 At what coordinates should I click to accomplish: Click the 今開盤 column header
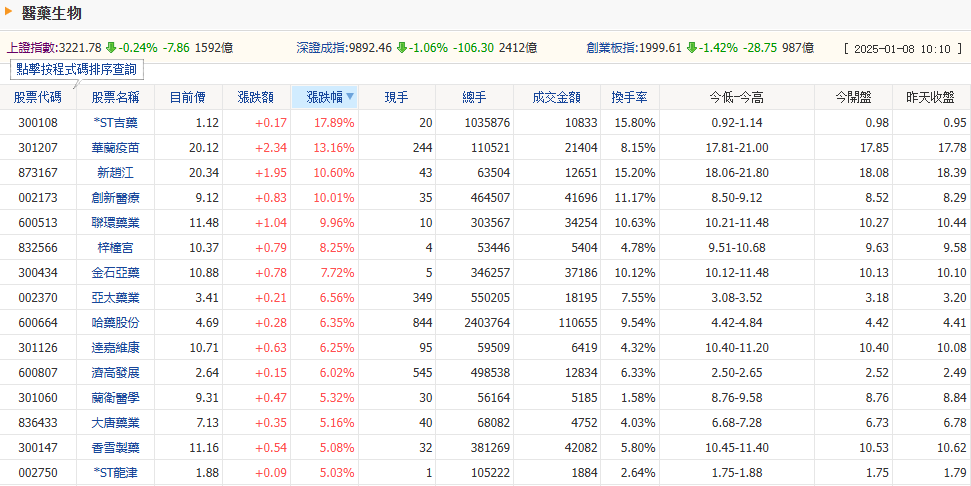coord(853,97)
